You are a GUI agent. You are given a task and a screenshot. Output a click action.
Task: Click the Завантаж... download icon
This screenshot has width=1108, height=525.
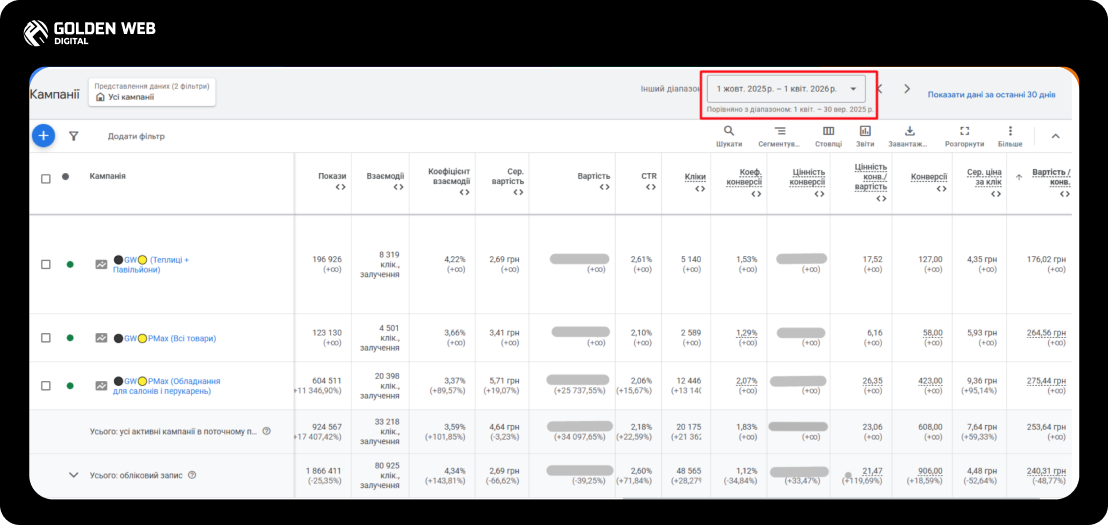tap(909, 131)
